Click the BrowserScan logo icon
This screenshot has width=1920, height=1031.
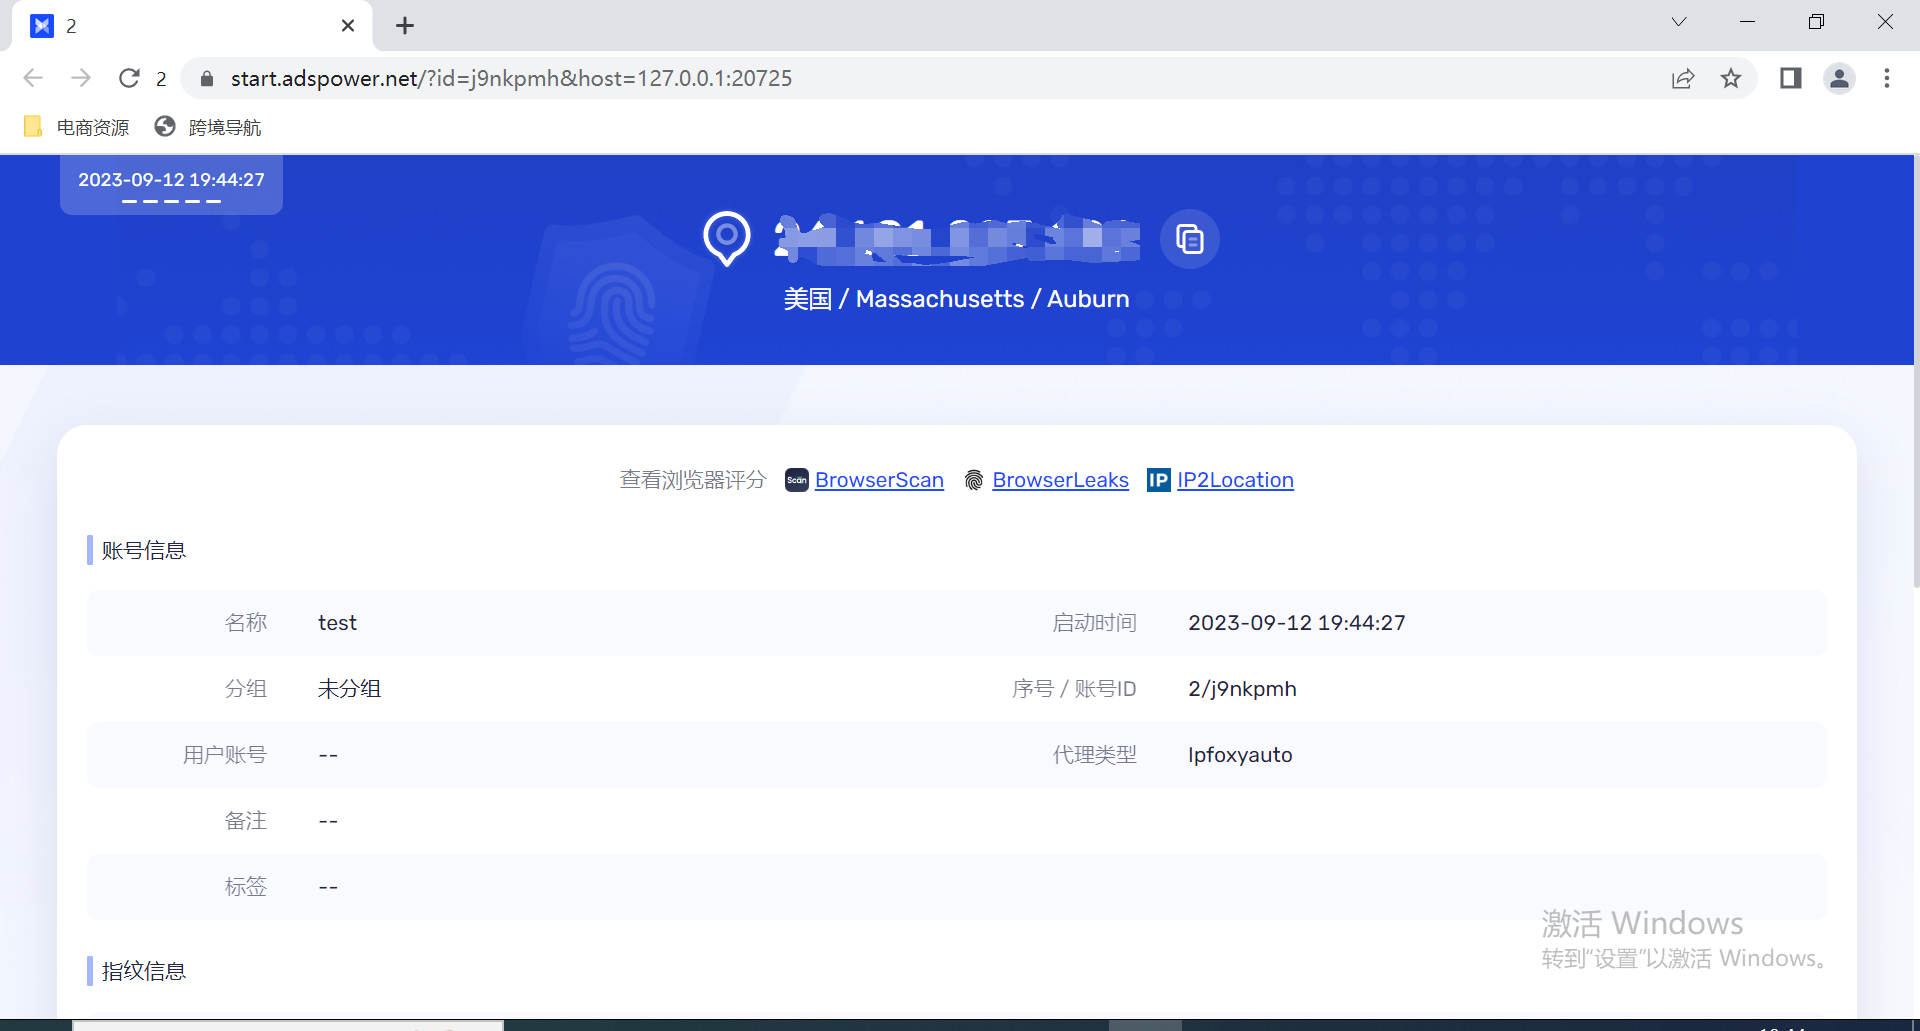(797, 480)
